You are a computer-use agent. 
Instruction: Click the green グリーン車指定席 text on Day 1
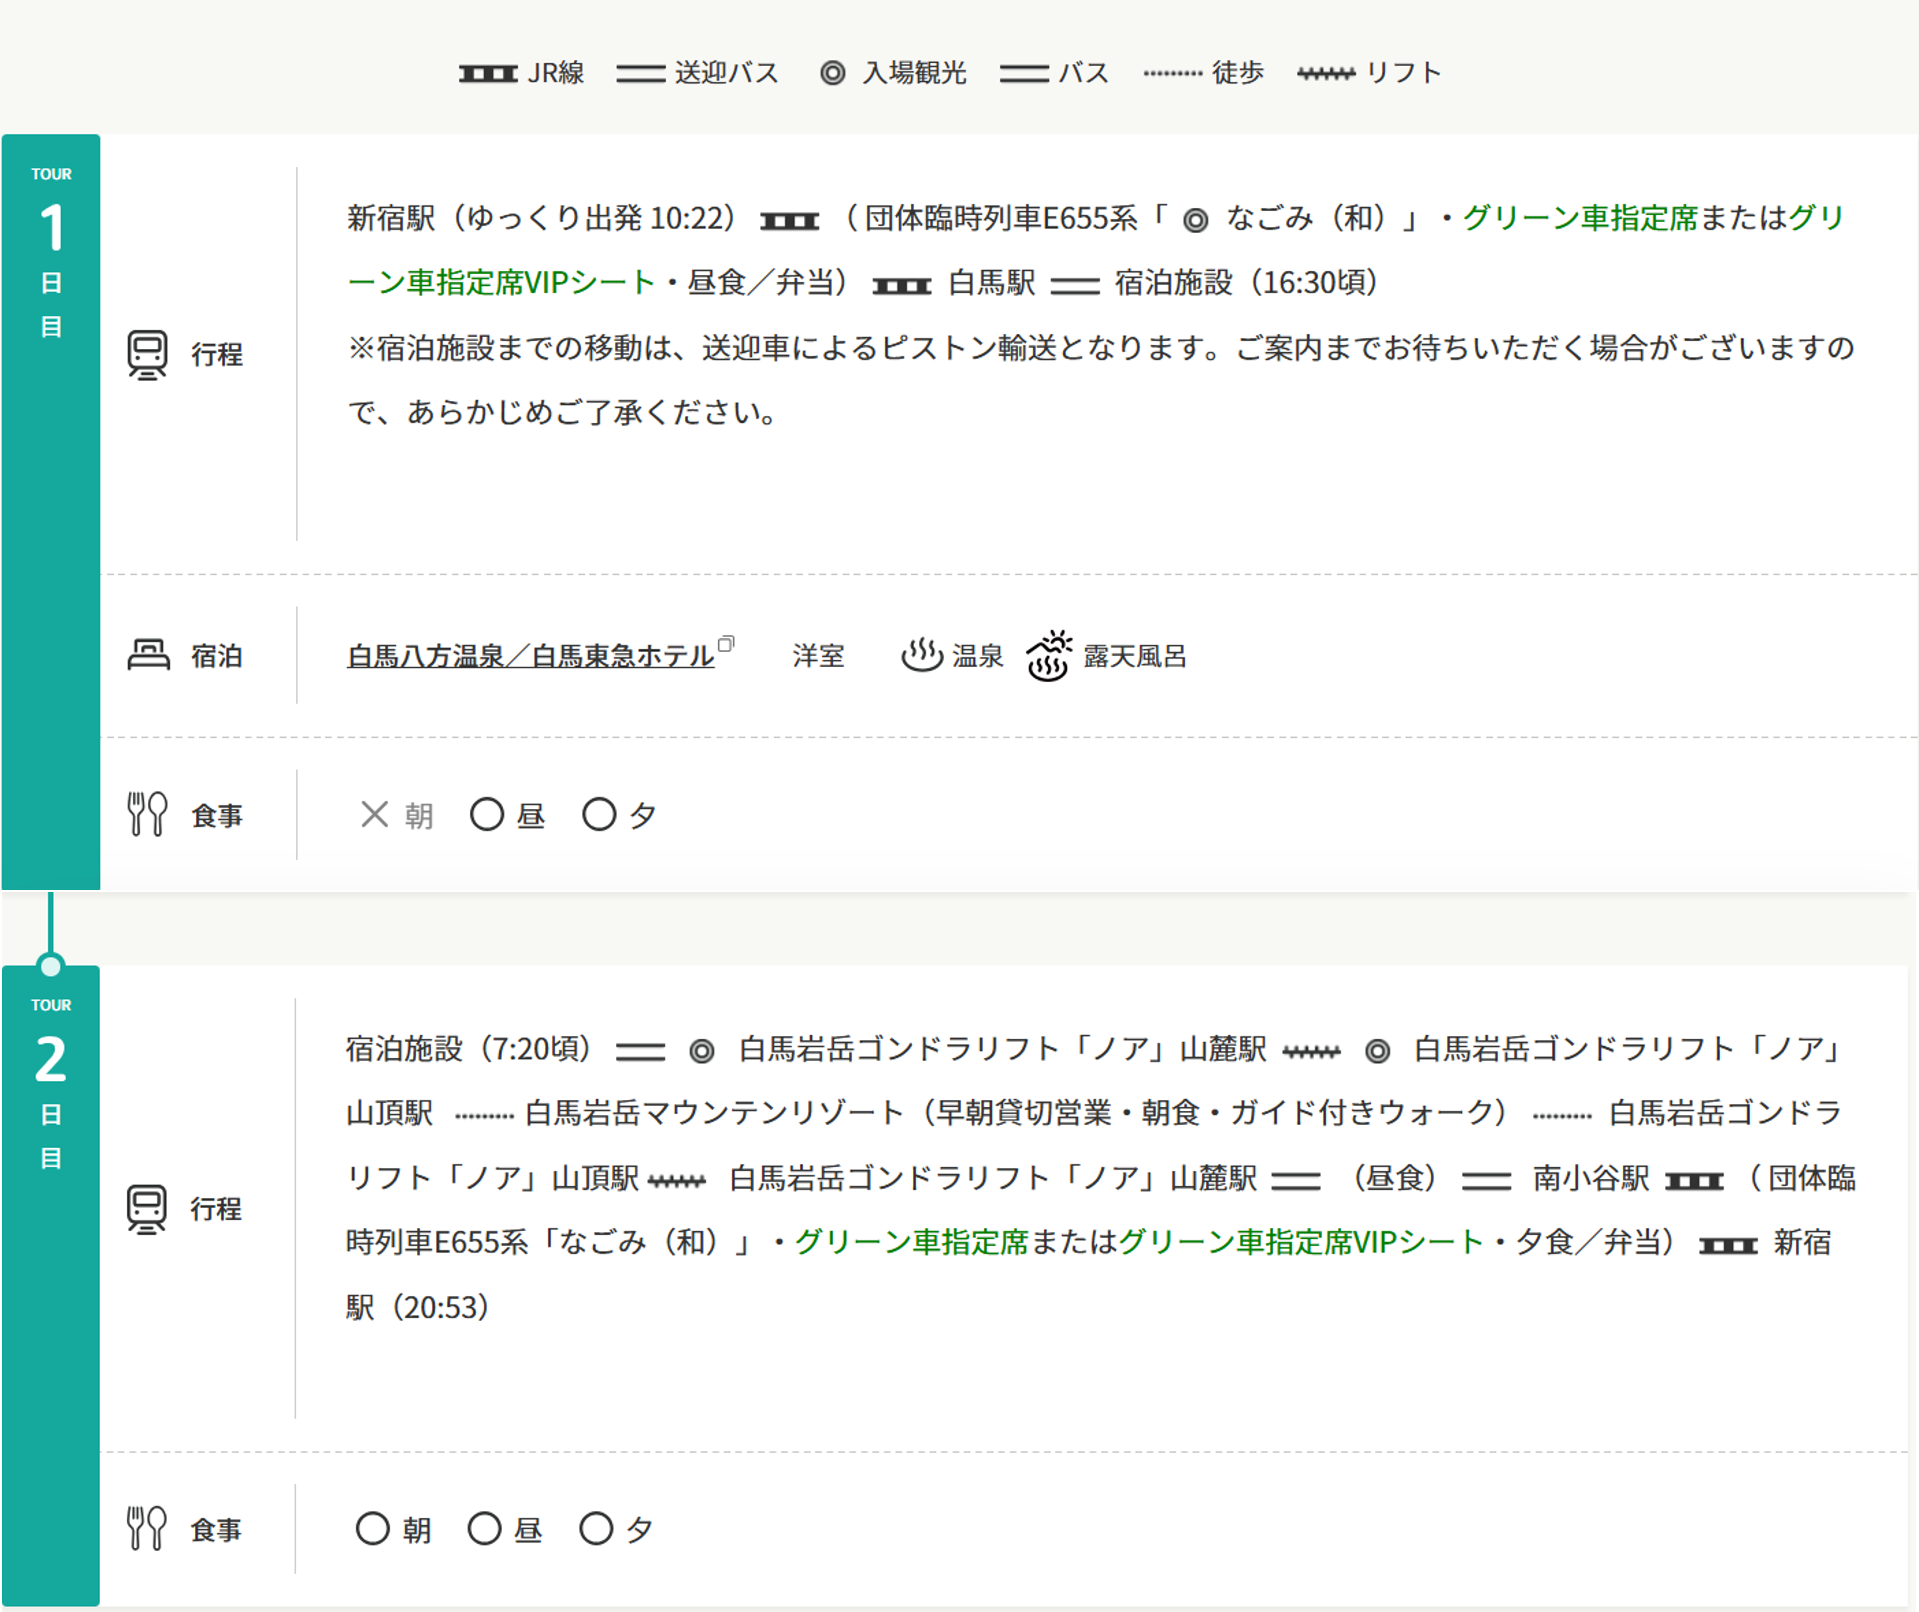[1580, 217]
